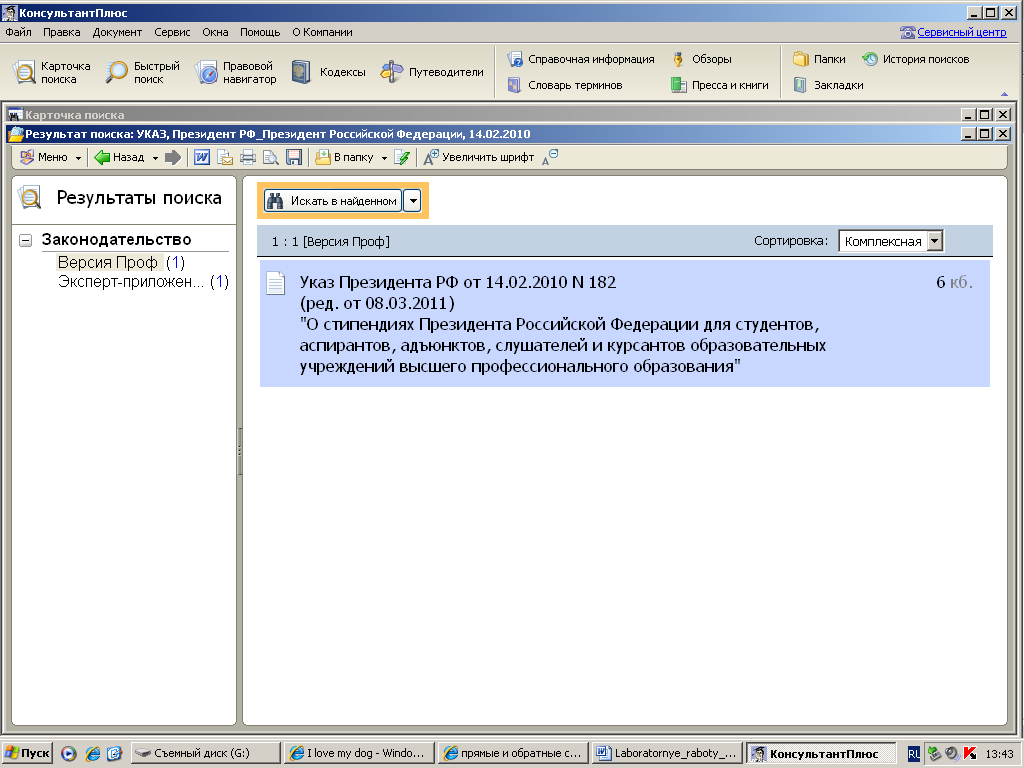Open the Файл menu

tap(18, 32)
